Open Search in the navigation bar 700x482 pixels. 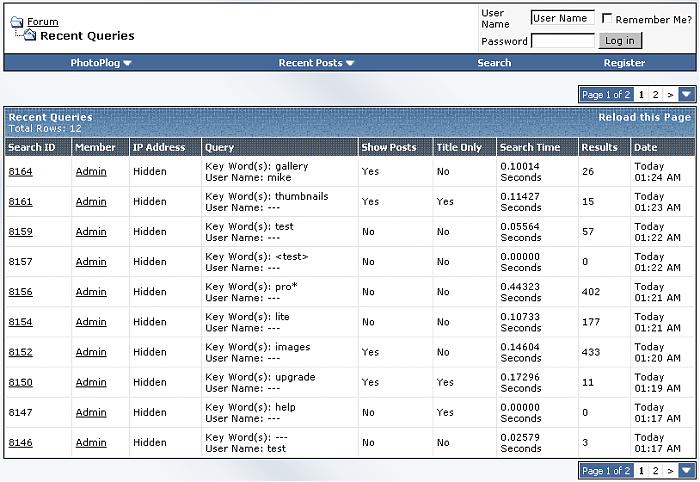pos(494,63)
